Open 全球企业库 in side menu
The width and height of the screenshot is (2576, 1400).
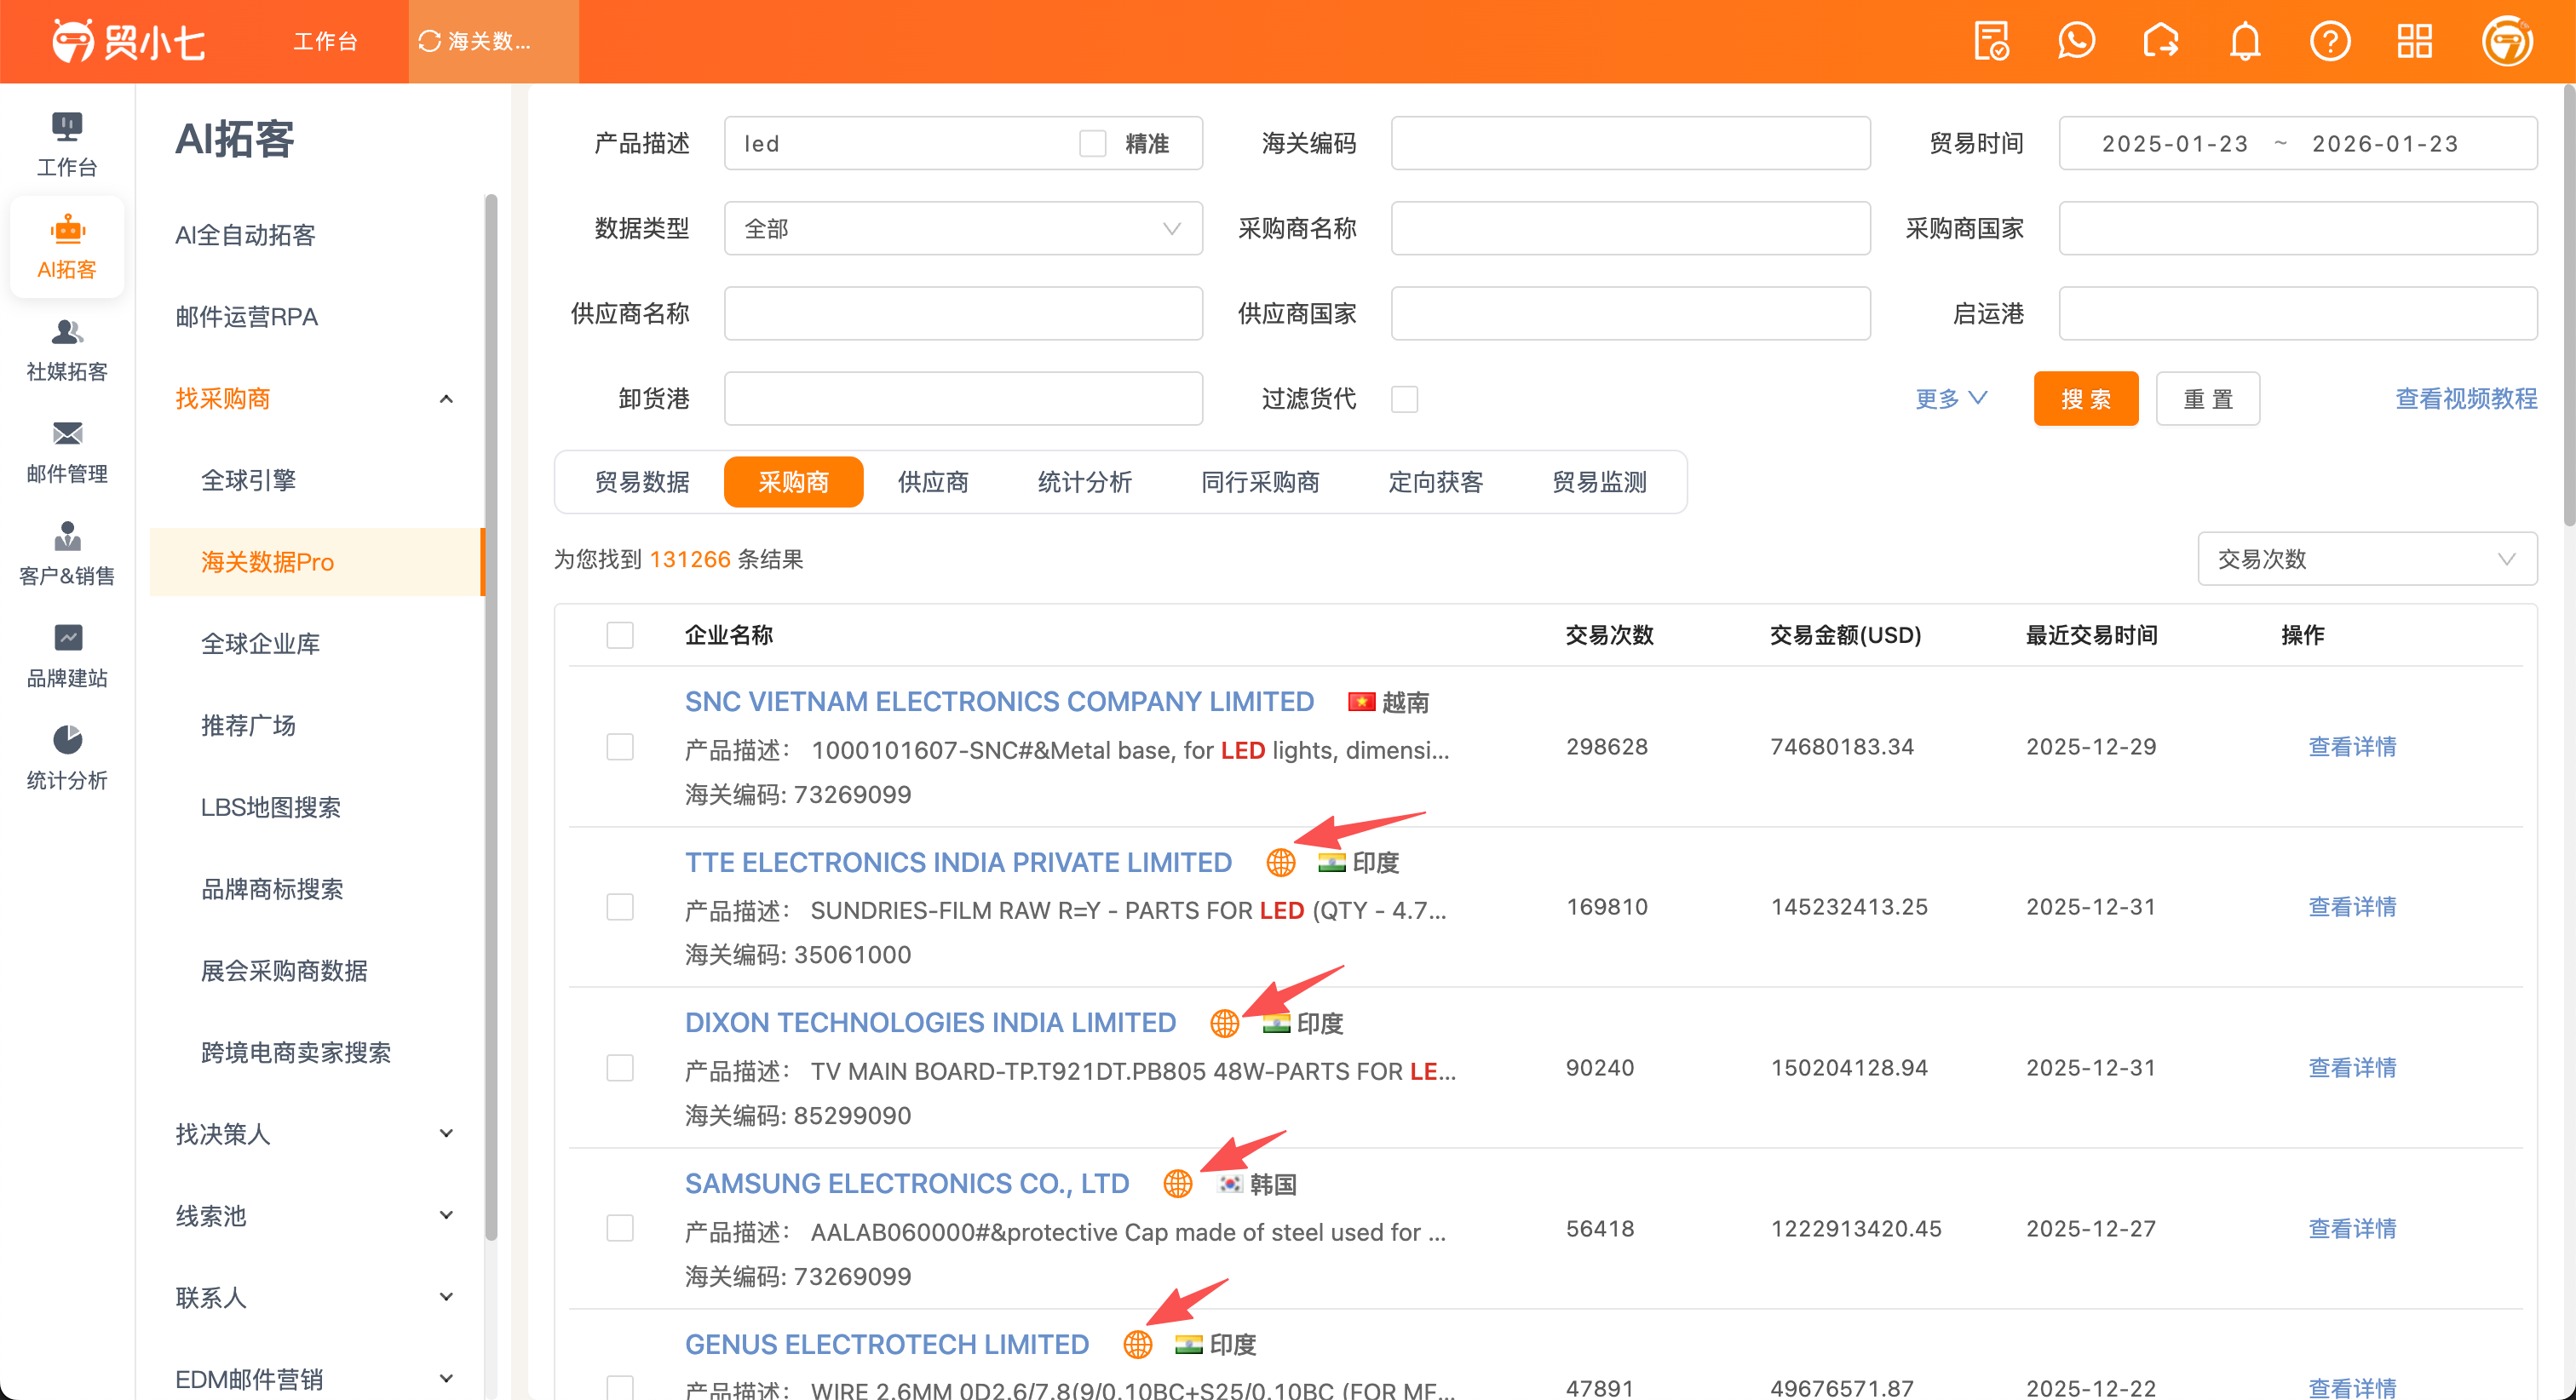pyautogui.click(x=260, y=644)
